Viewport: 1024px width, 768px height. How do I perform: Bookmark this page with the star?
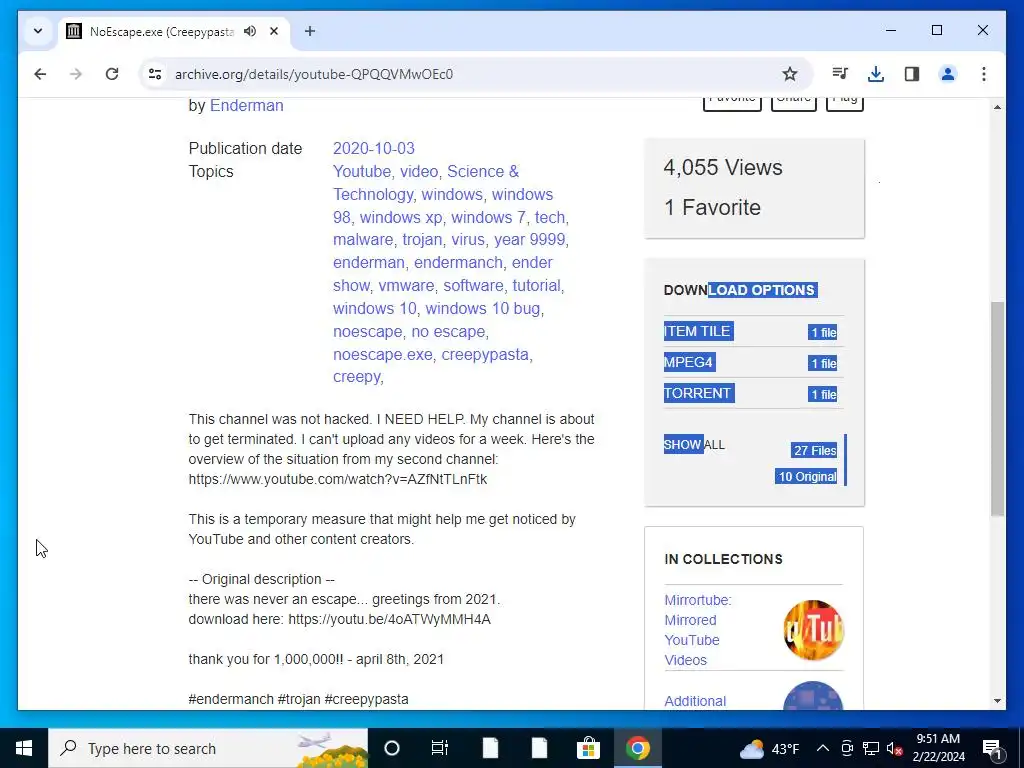click(790, 74)
